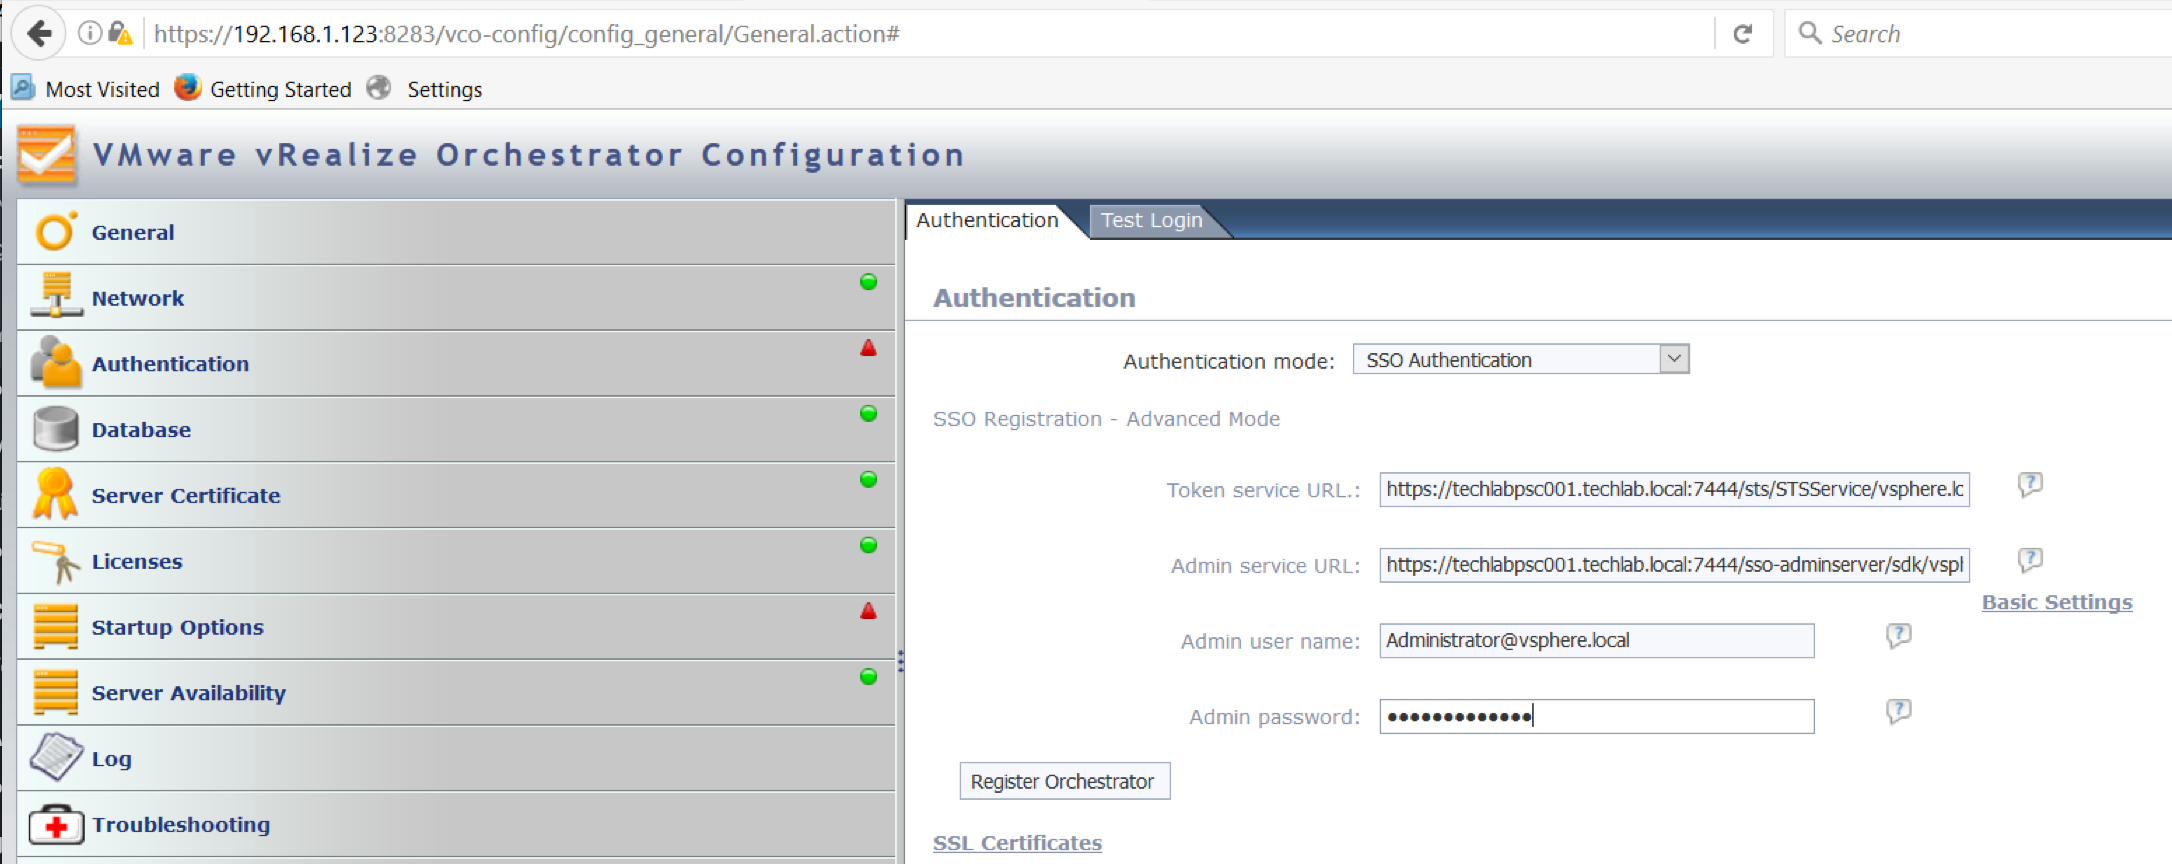Click the search magnifier icon

pyautogui.click(x=1809, y=33)
